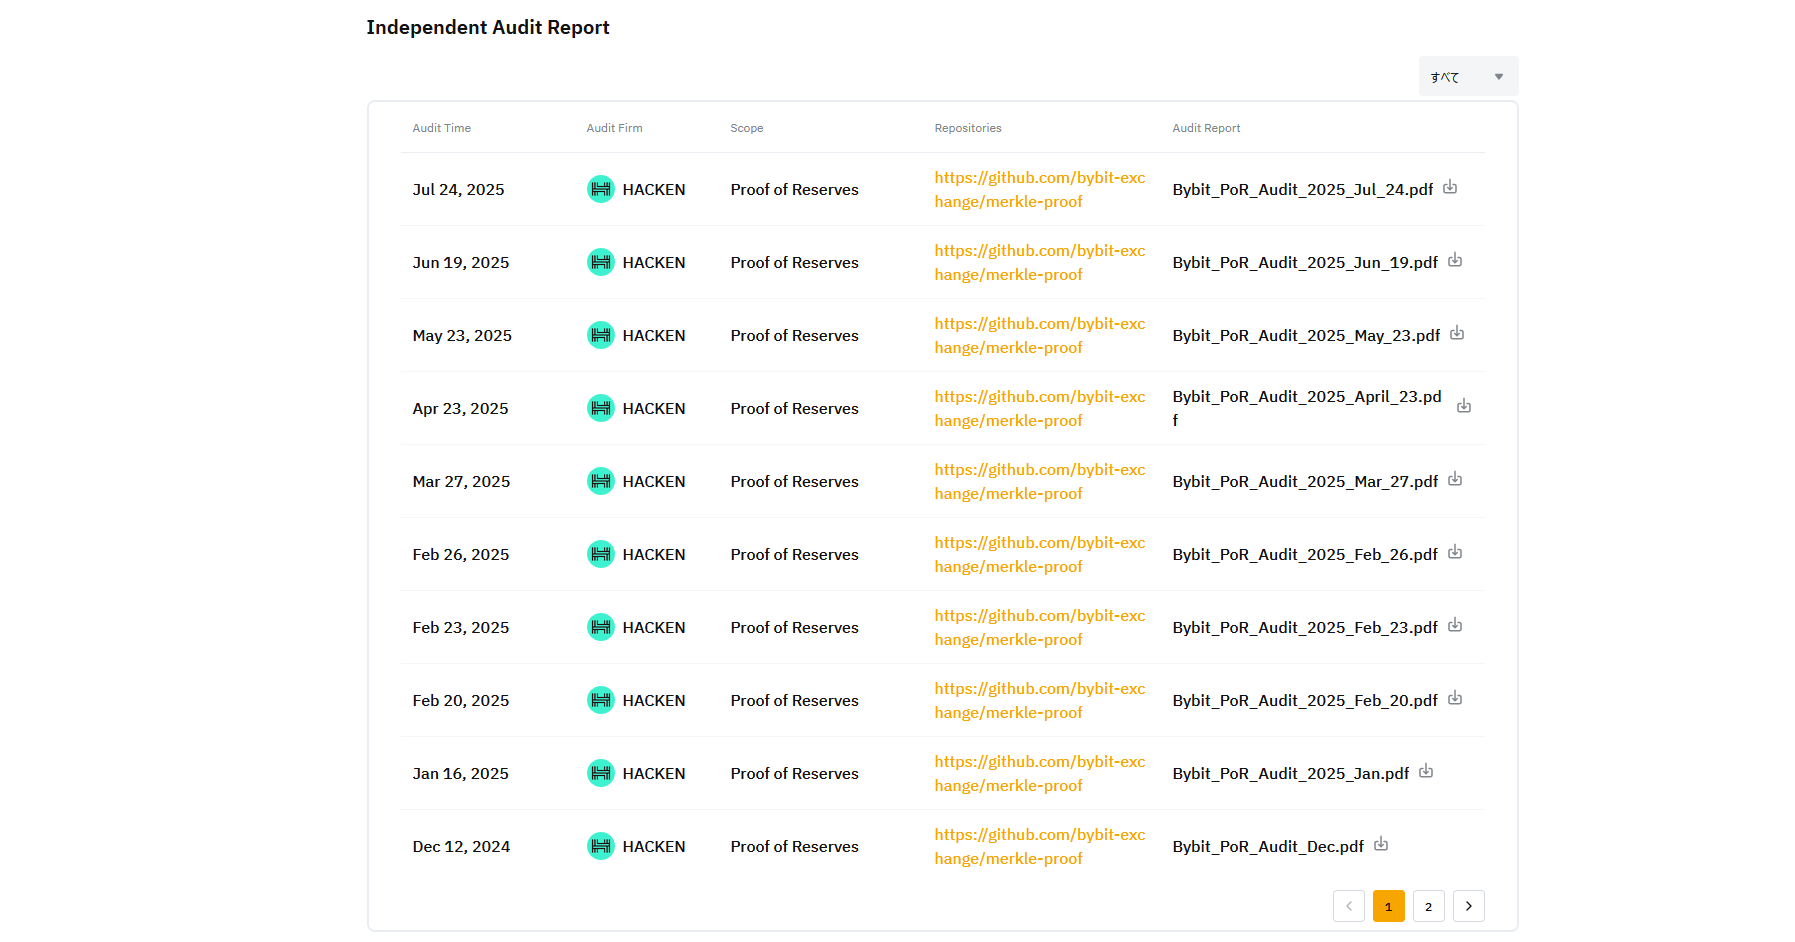Click the previous page arrow button
This screenshot has width=1795, height=942.
pos(1348,906)
